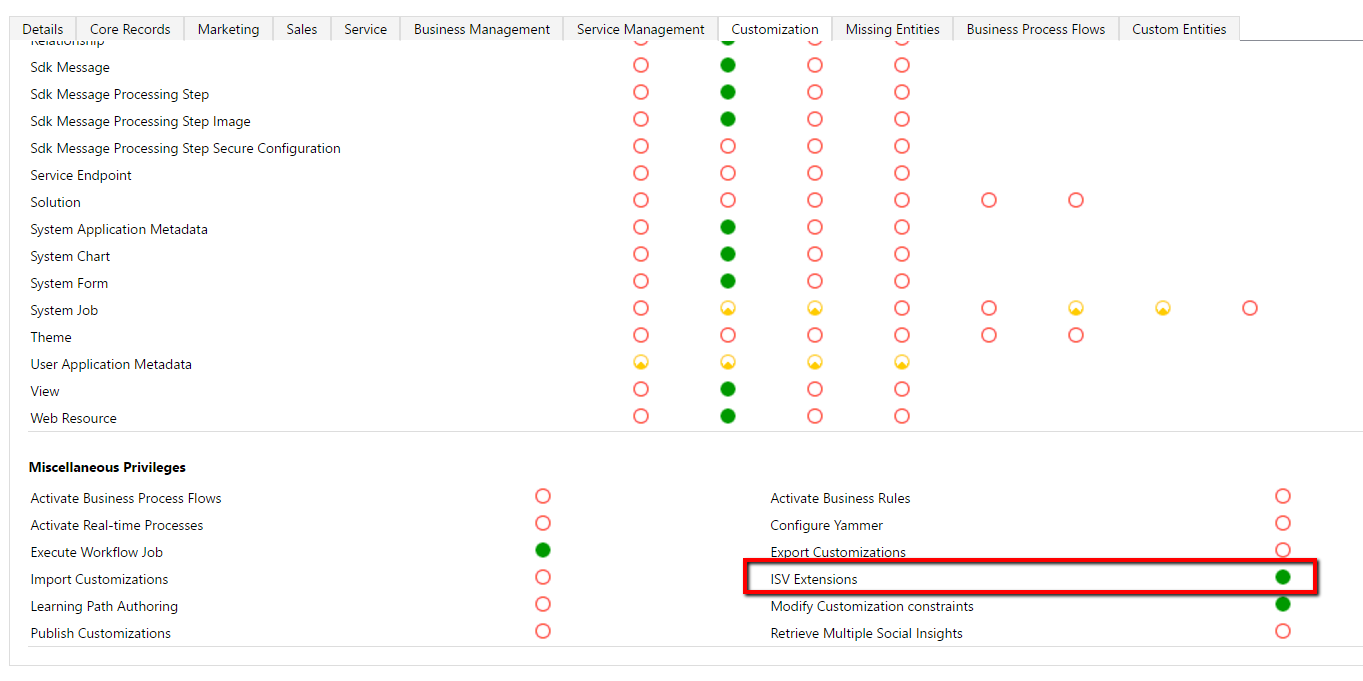The width and height of the screenshot is (1363, 681).
Task: Enable the Publish Customizations privilege
Action: pyautogui.click(x=543, y=631)
